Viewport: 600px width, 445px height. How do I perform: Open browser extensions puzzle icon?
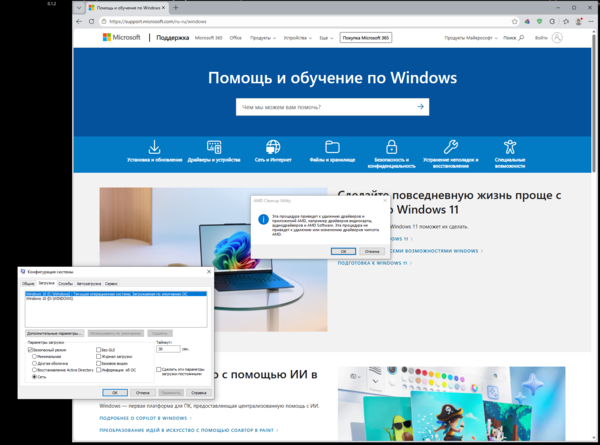552,21
